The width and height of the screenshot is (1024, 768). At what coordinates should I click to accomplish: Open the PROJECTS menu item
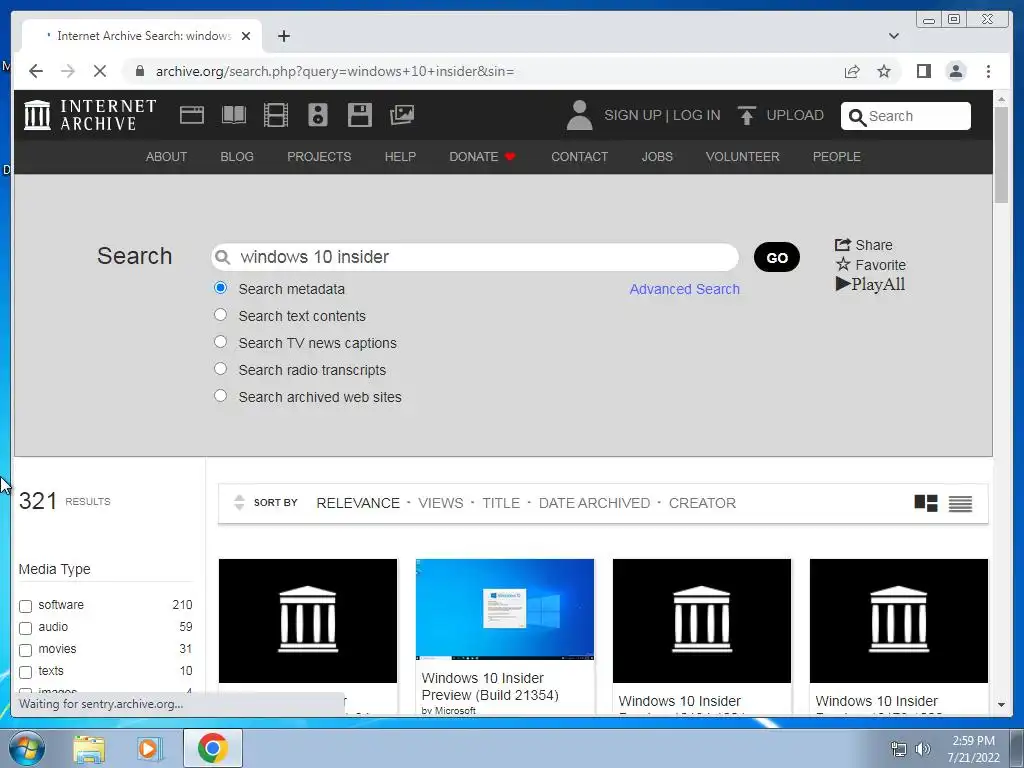319,157
